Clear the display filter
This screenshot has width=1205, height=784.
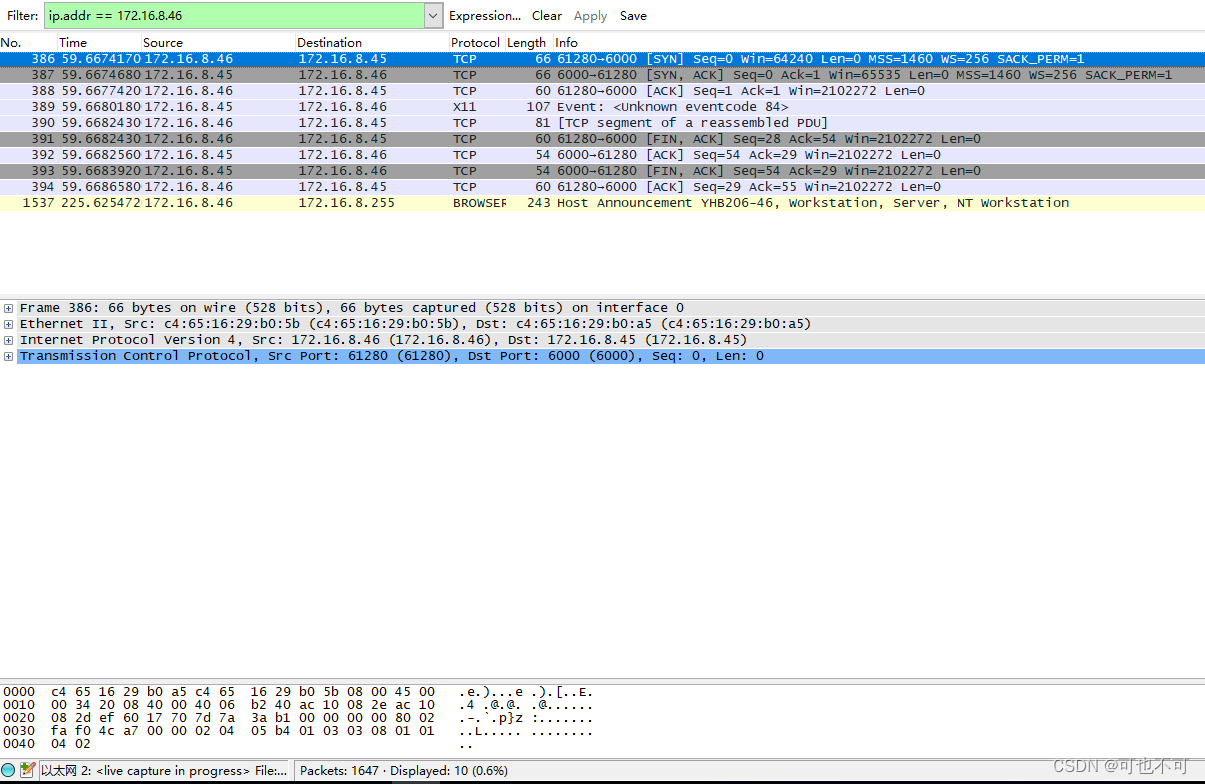click(x=547, y=15)
